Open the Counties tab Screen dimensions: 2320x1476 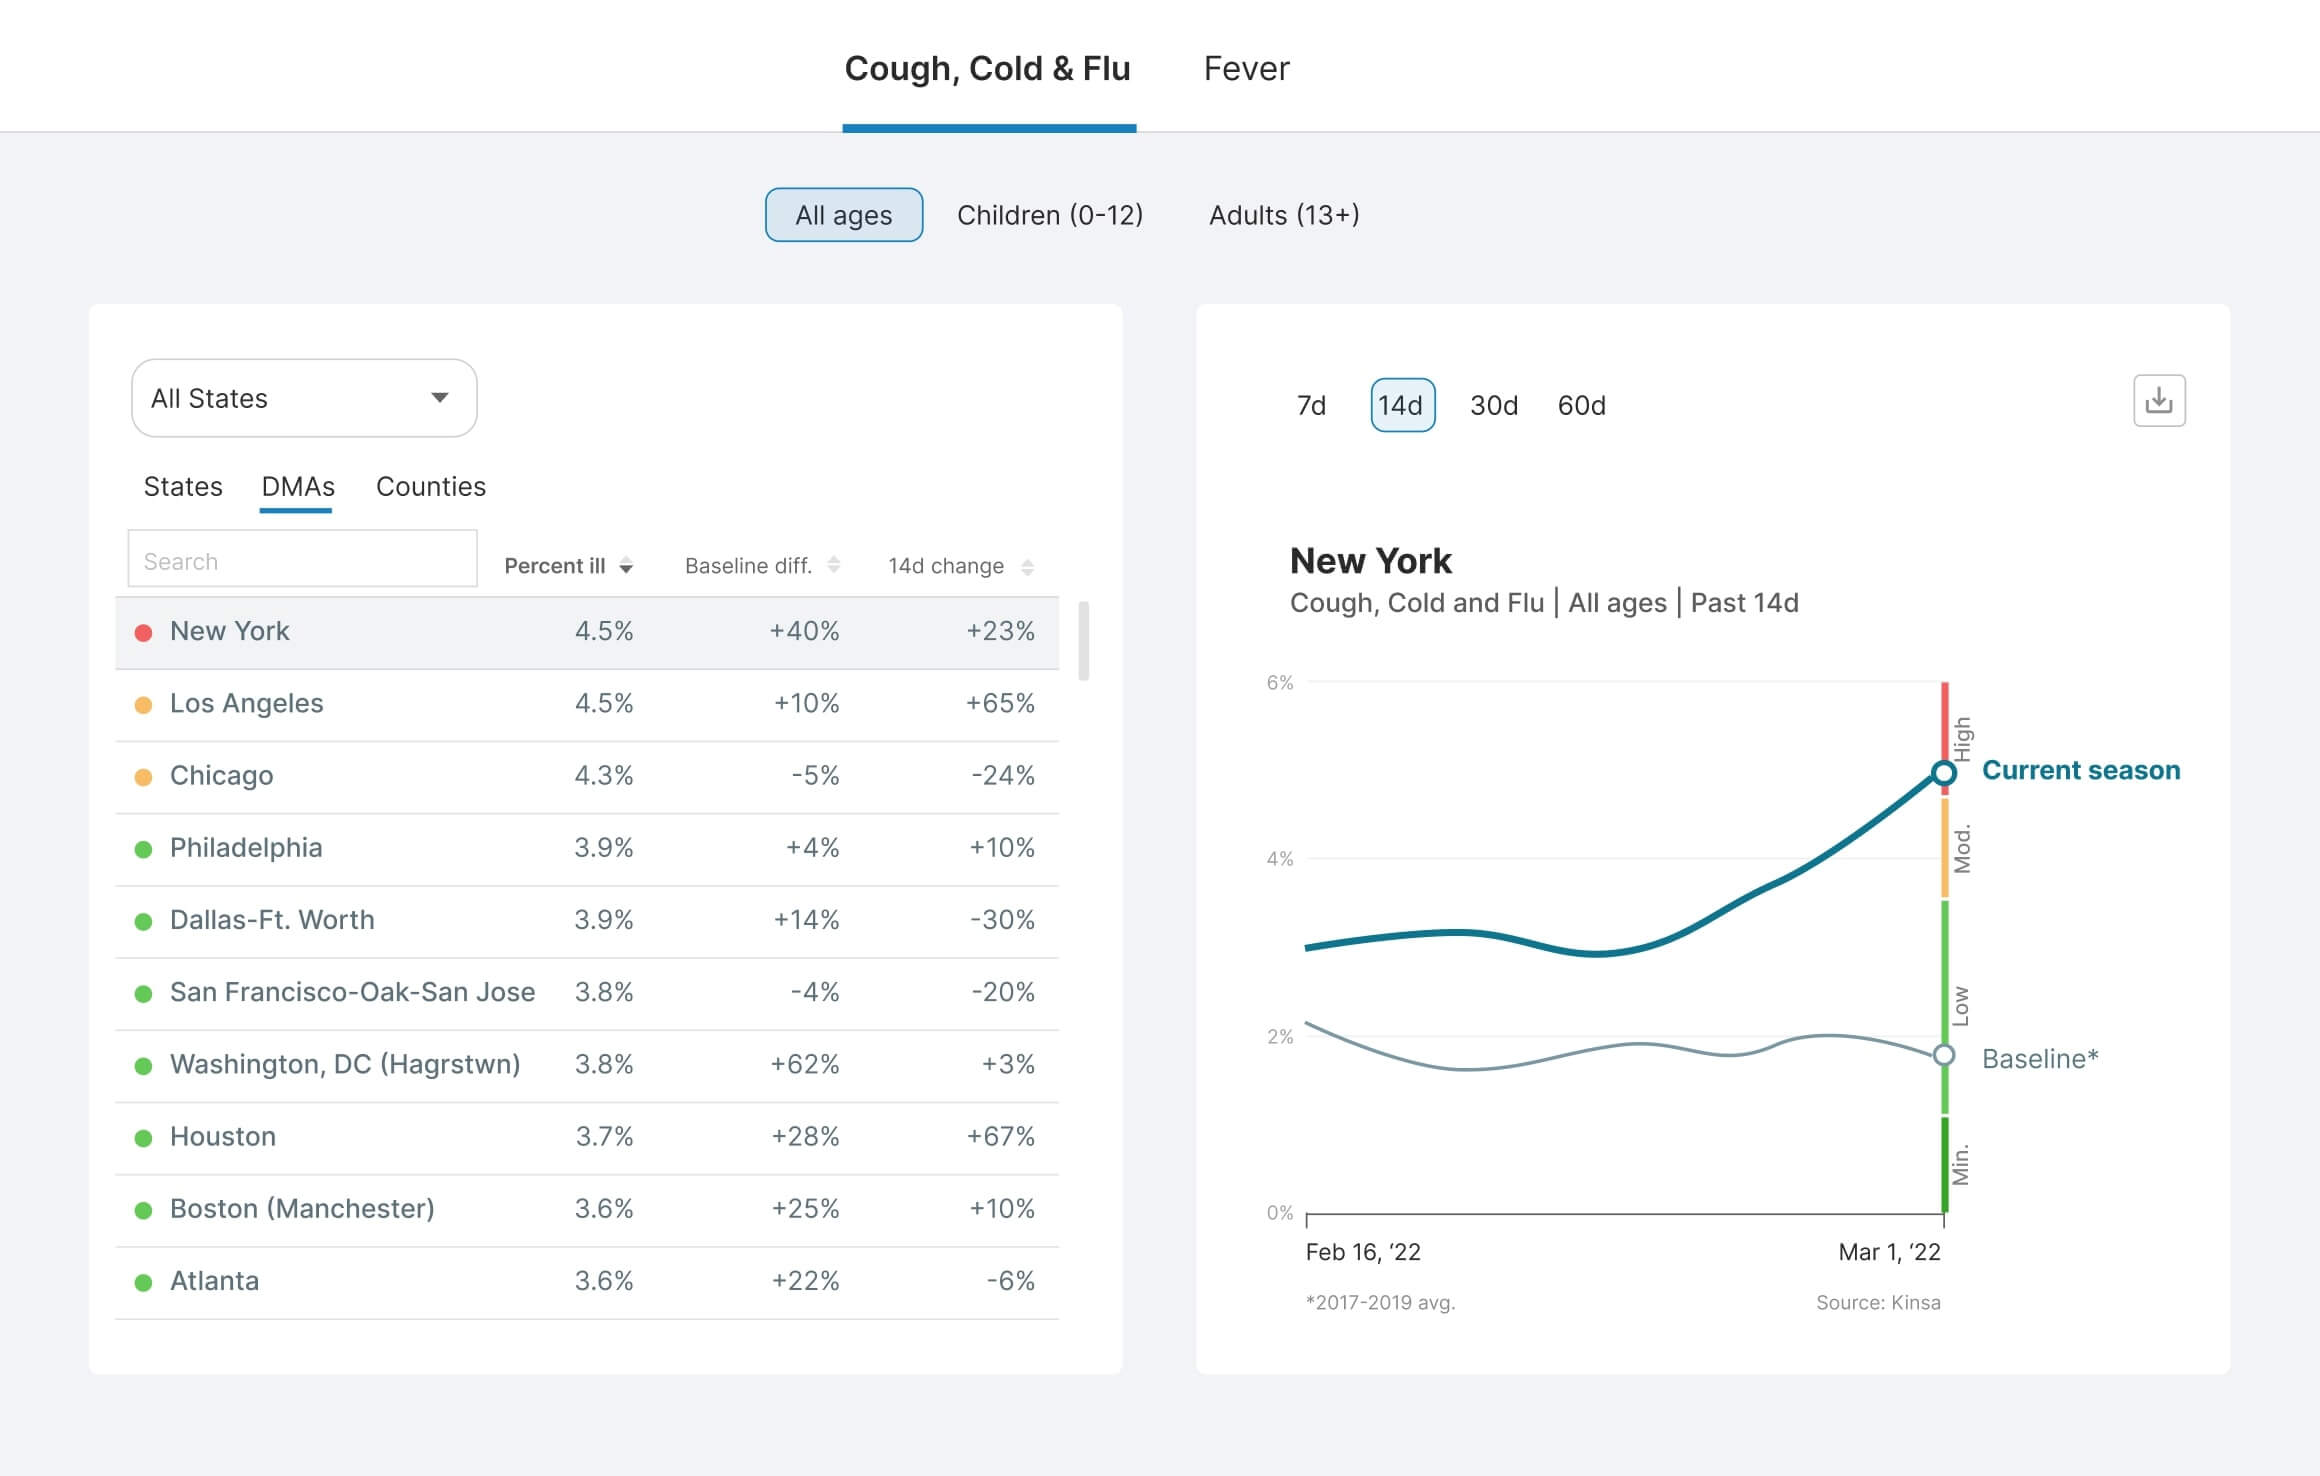[x=430, y=487]
